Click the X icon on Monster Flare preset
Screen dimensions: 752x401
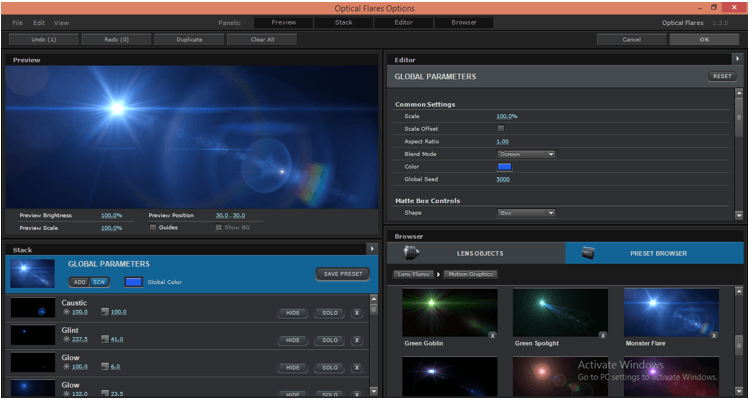click(x=714, y=335)
